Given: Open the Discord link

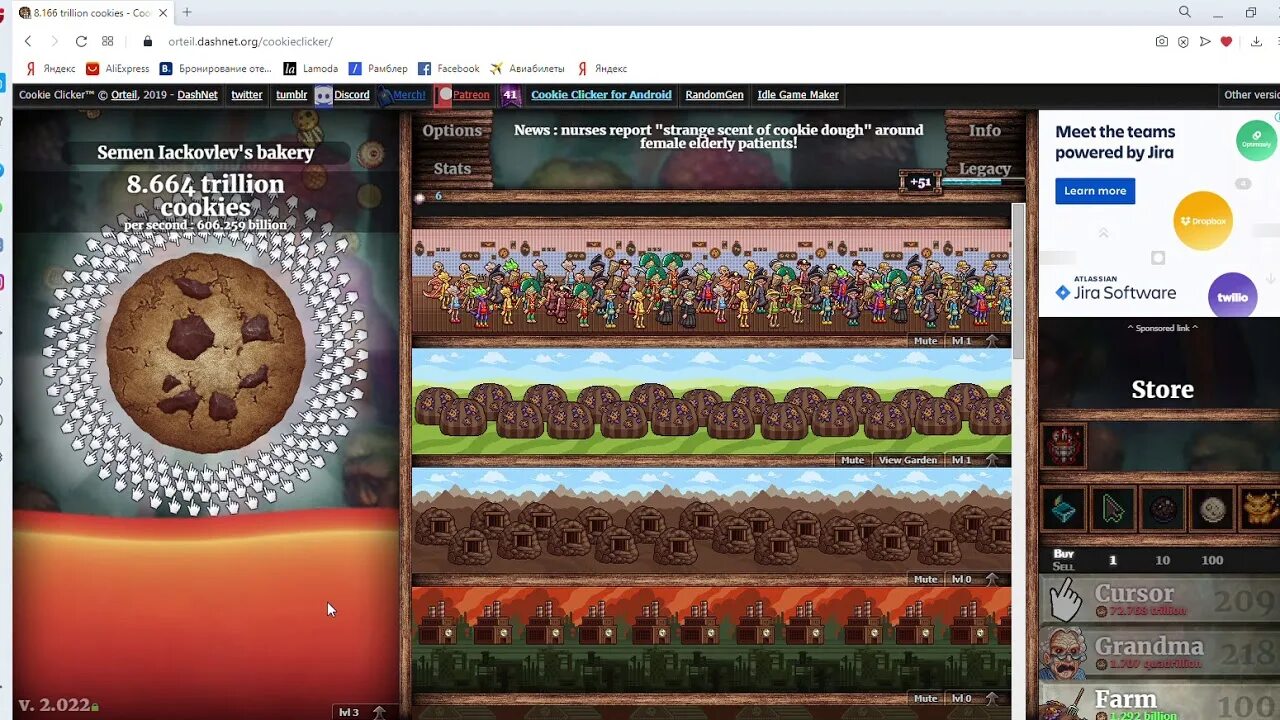Looking at the screenshot, I should [342, 95].
